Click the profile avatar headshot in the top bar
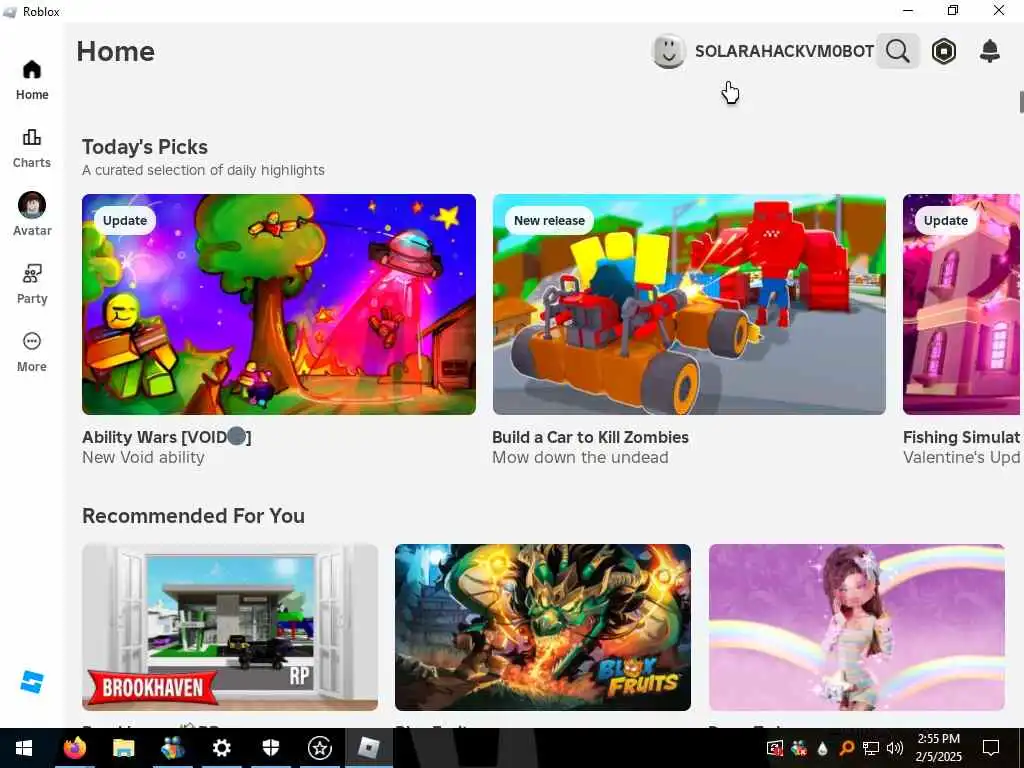Image resolution: width=1024 pixels, height=768 pixels. click(669, 51)
